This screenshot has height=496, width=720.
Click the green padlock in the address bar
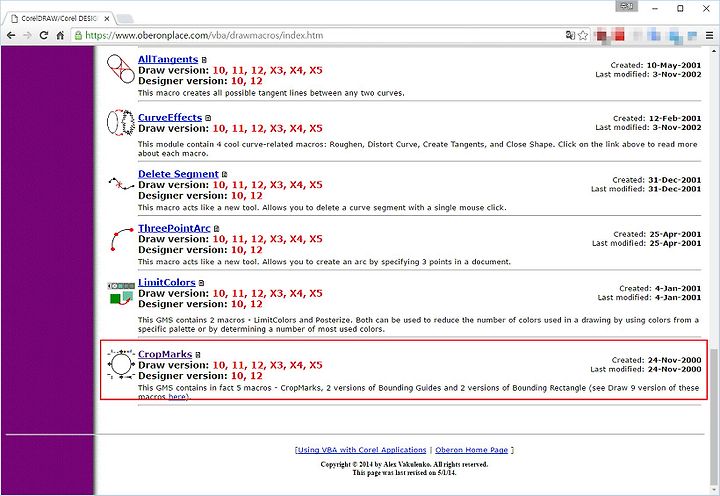pyautogui.click(x=78, y=35)
